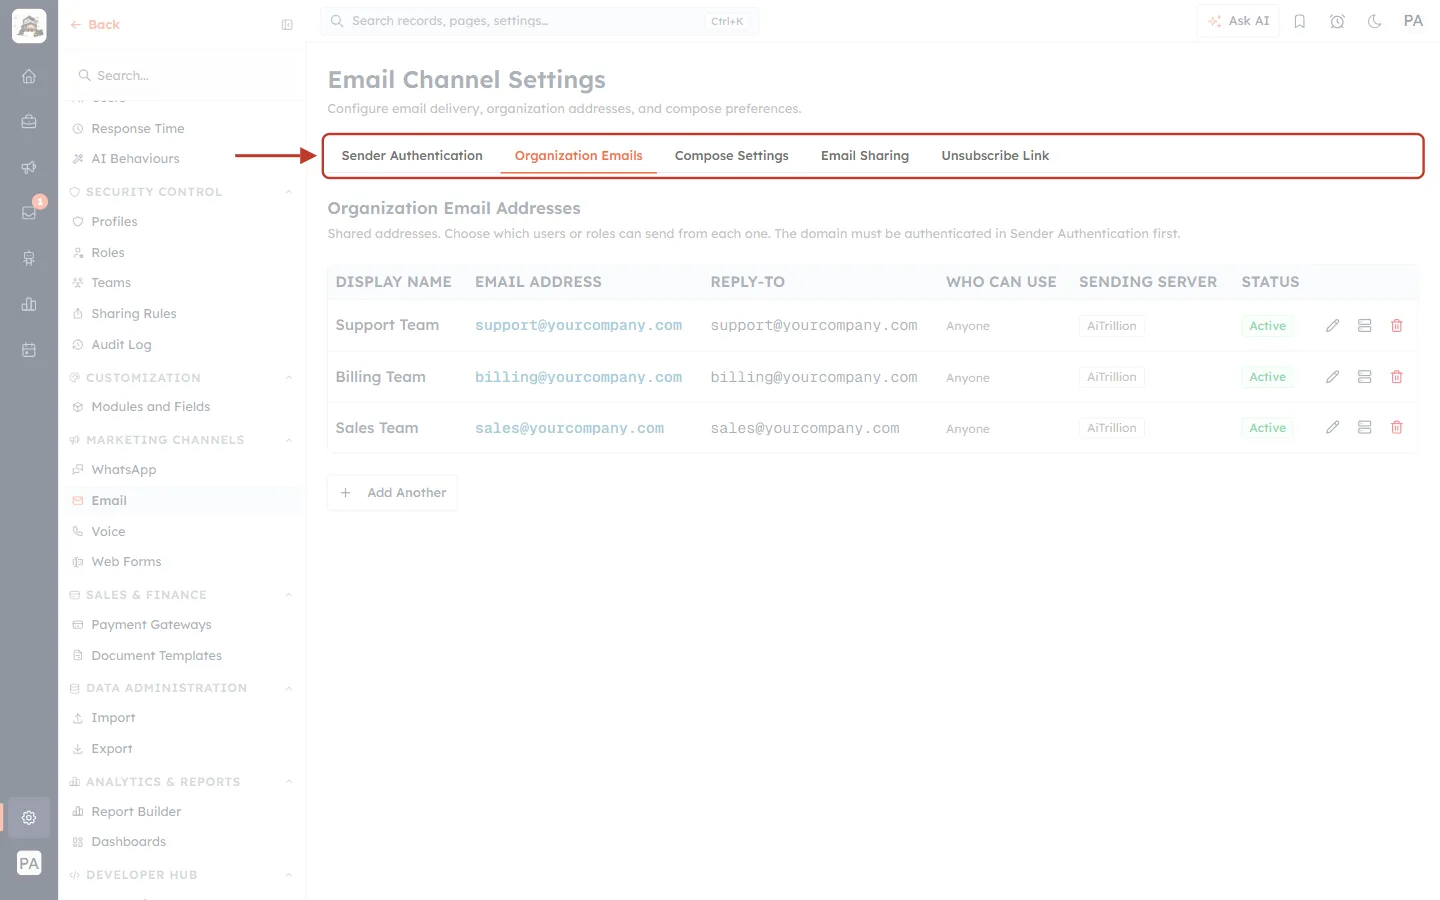Open the Home icon in the left rail
1440x900 pixels.
tap(29, 76)
